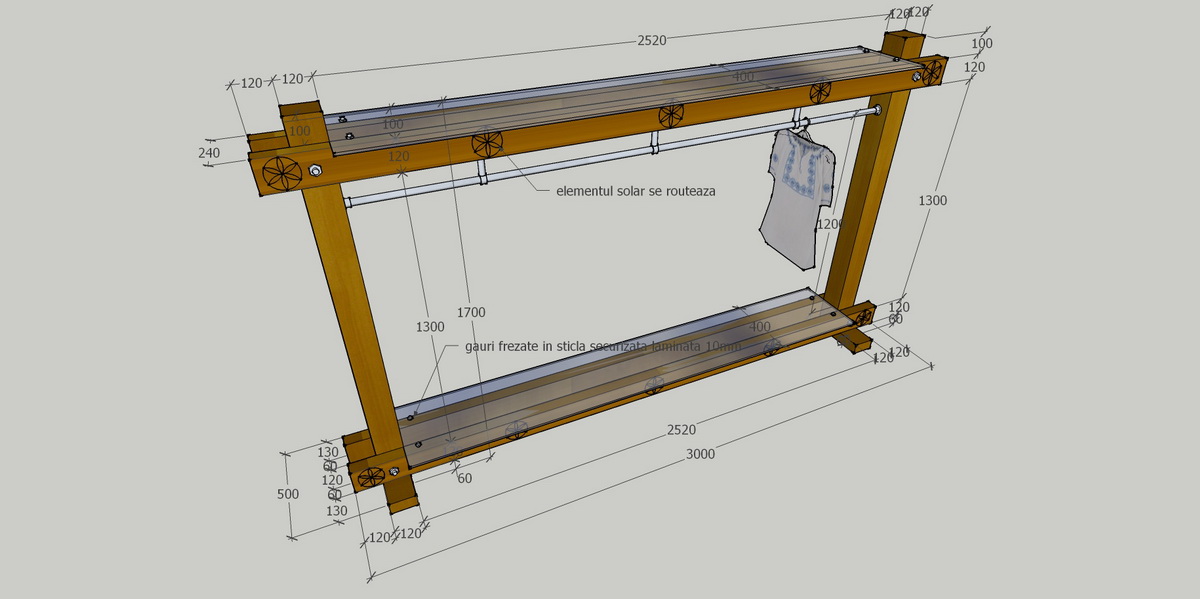Click the 500 dimension label
Viewport: 1200px width, 599px height.
tap(289, 494)
